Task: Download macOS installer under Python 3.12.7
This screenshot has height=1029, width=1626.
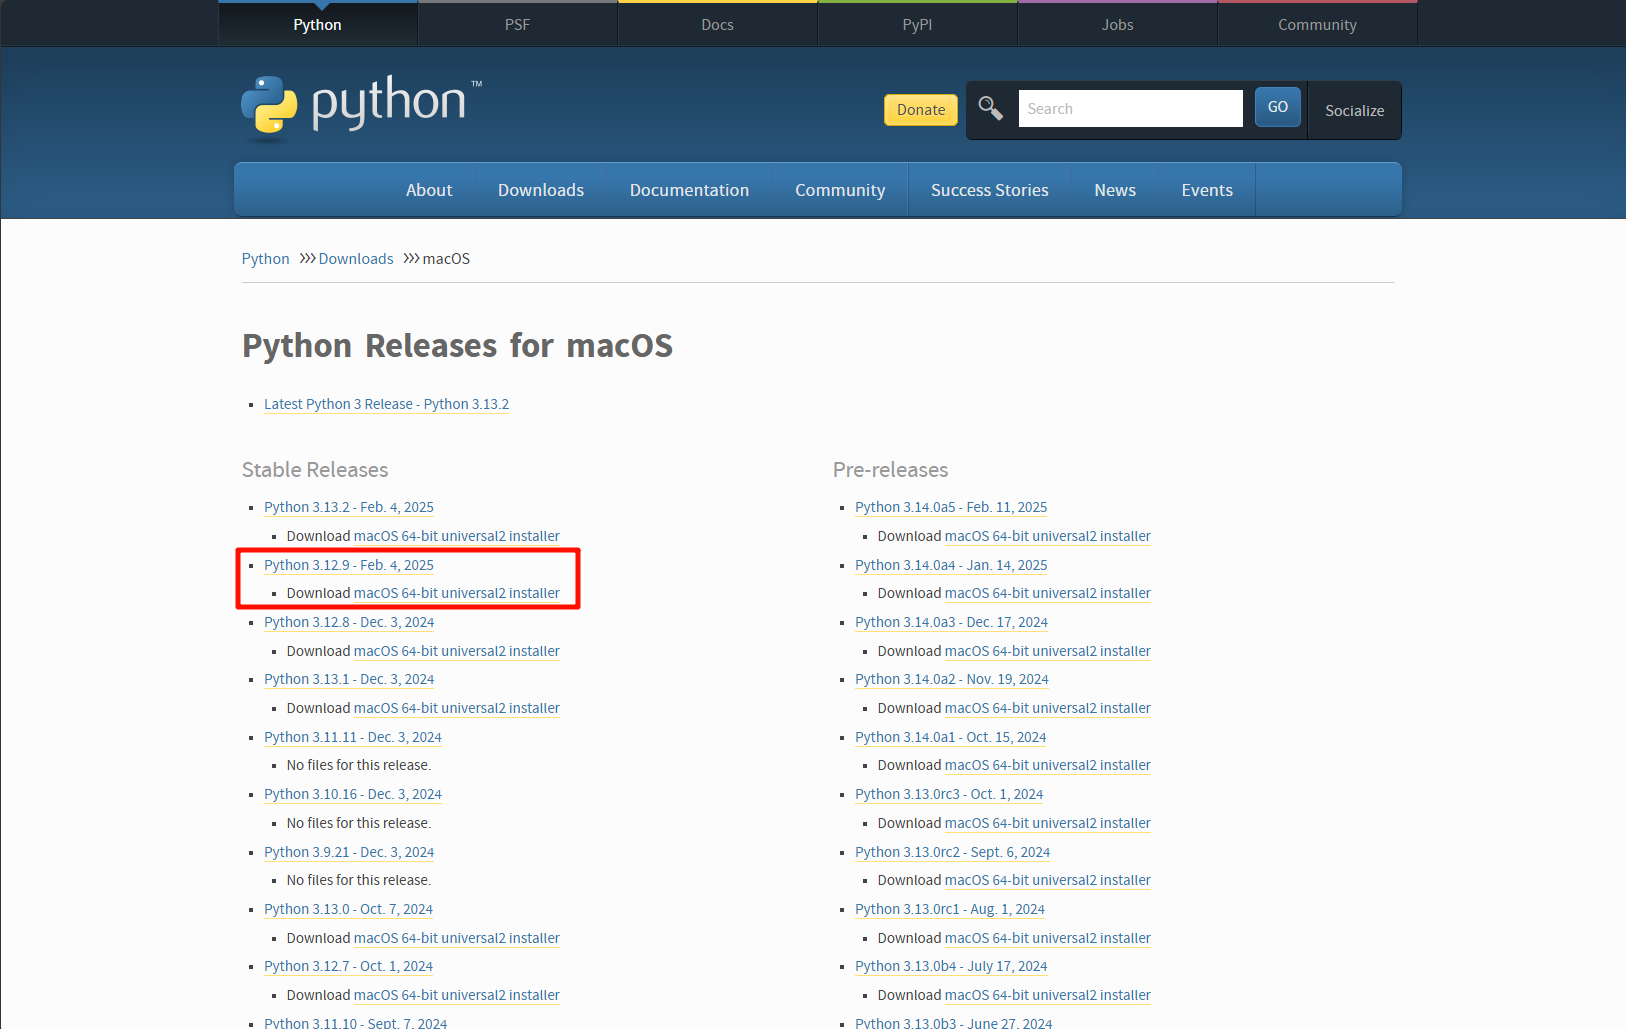Action: pos(457,995)
